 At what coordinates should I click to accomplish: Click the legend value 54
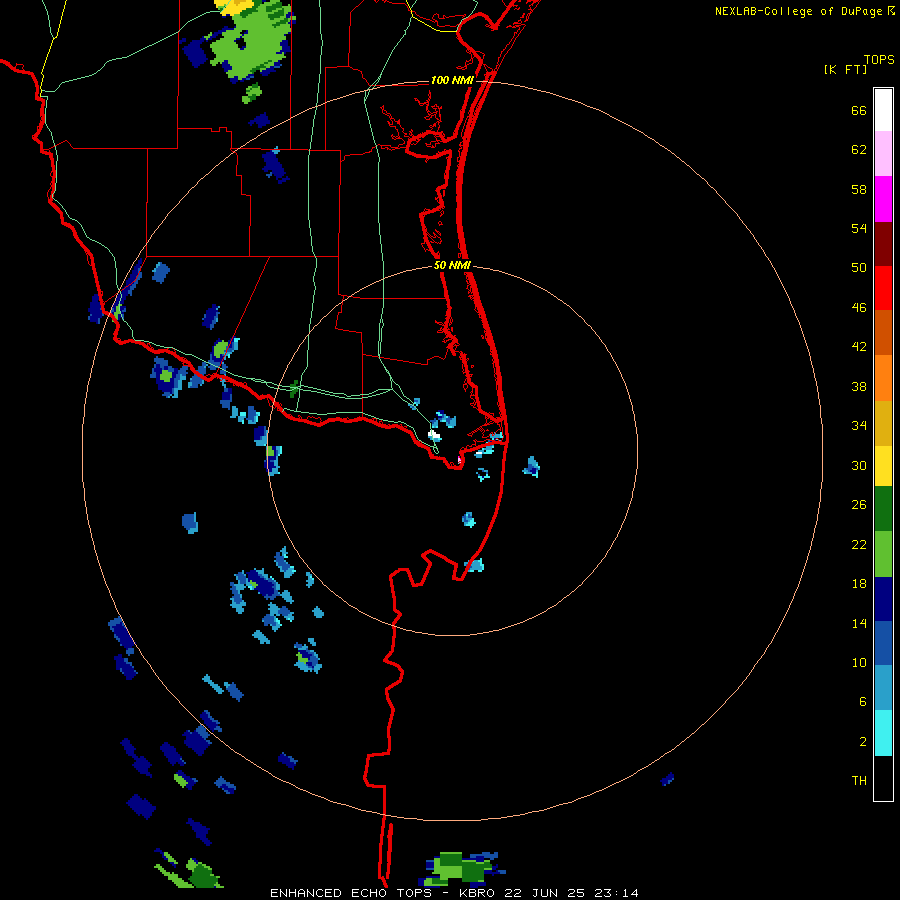pos(859,228)
